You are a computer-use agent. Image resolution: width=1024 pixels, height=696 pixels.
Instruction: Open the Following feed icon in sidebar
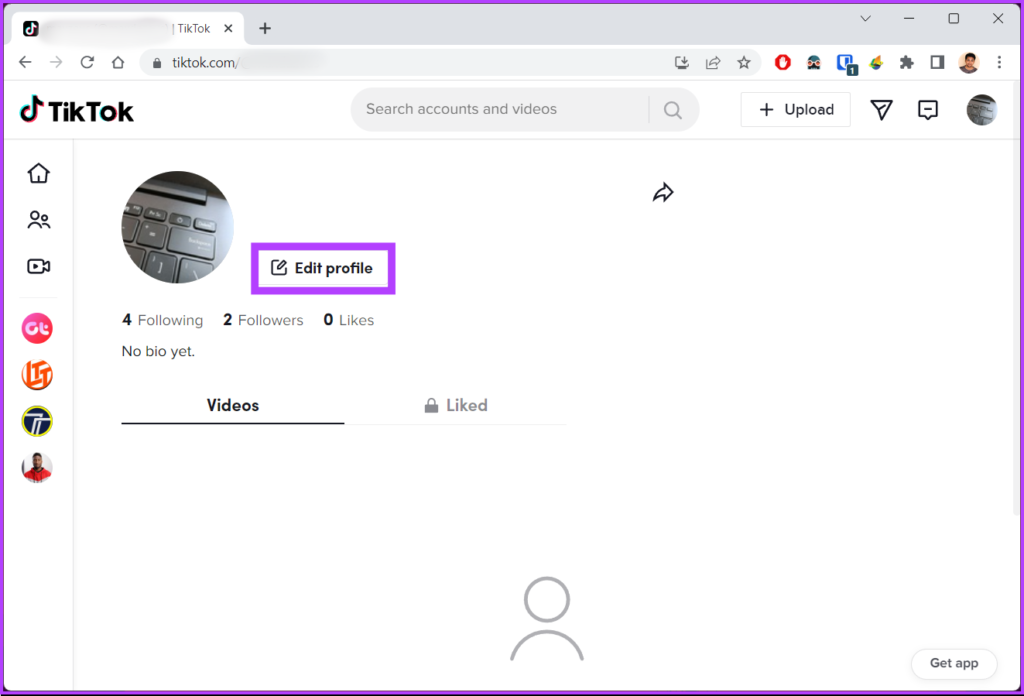[x=39, y=220]
